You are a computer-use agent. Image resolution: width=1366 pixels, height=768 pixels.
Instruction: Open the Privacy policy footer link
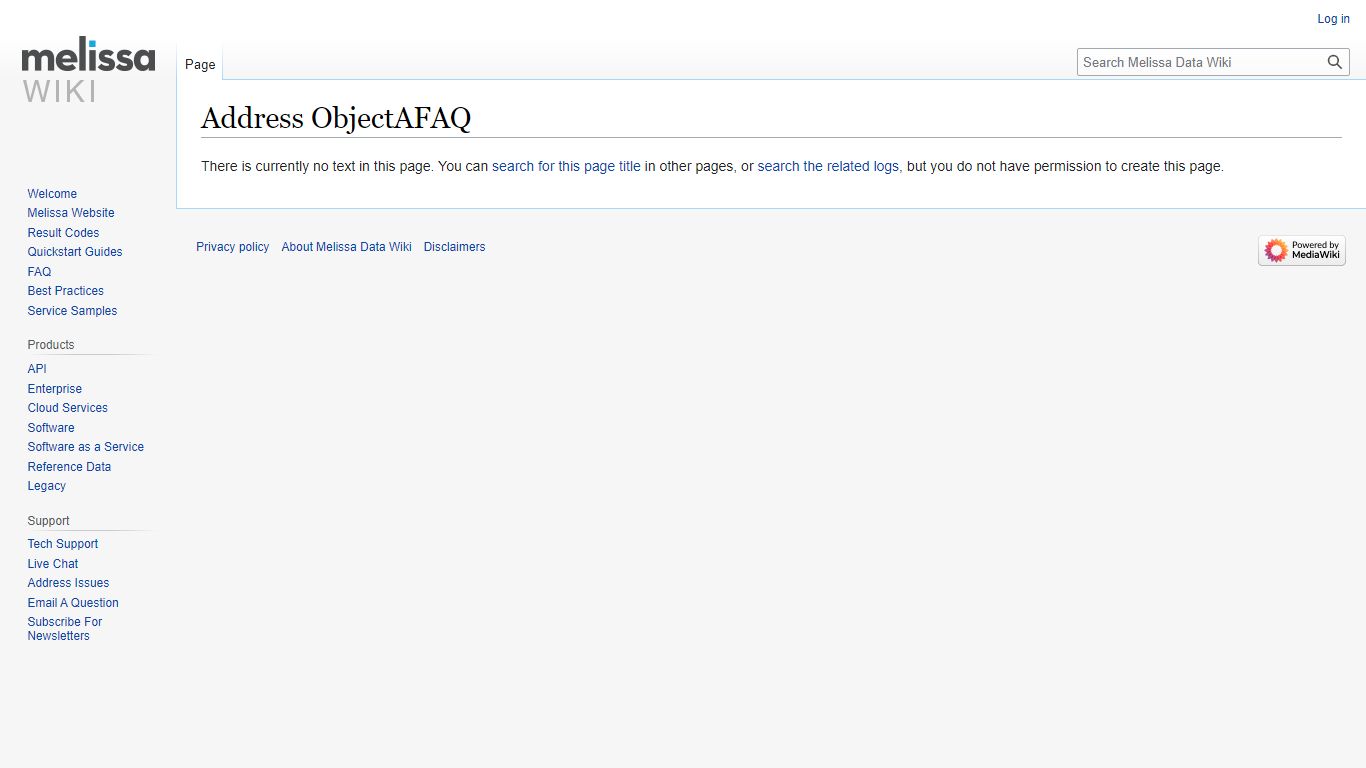tap(232, 247)
